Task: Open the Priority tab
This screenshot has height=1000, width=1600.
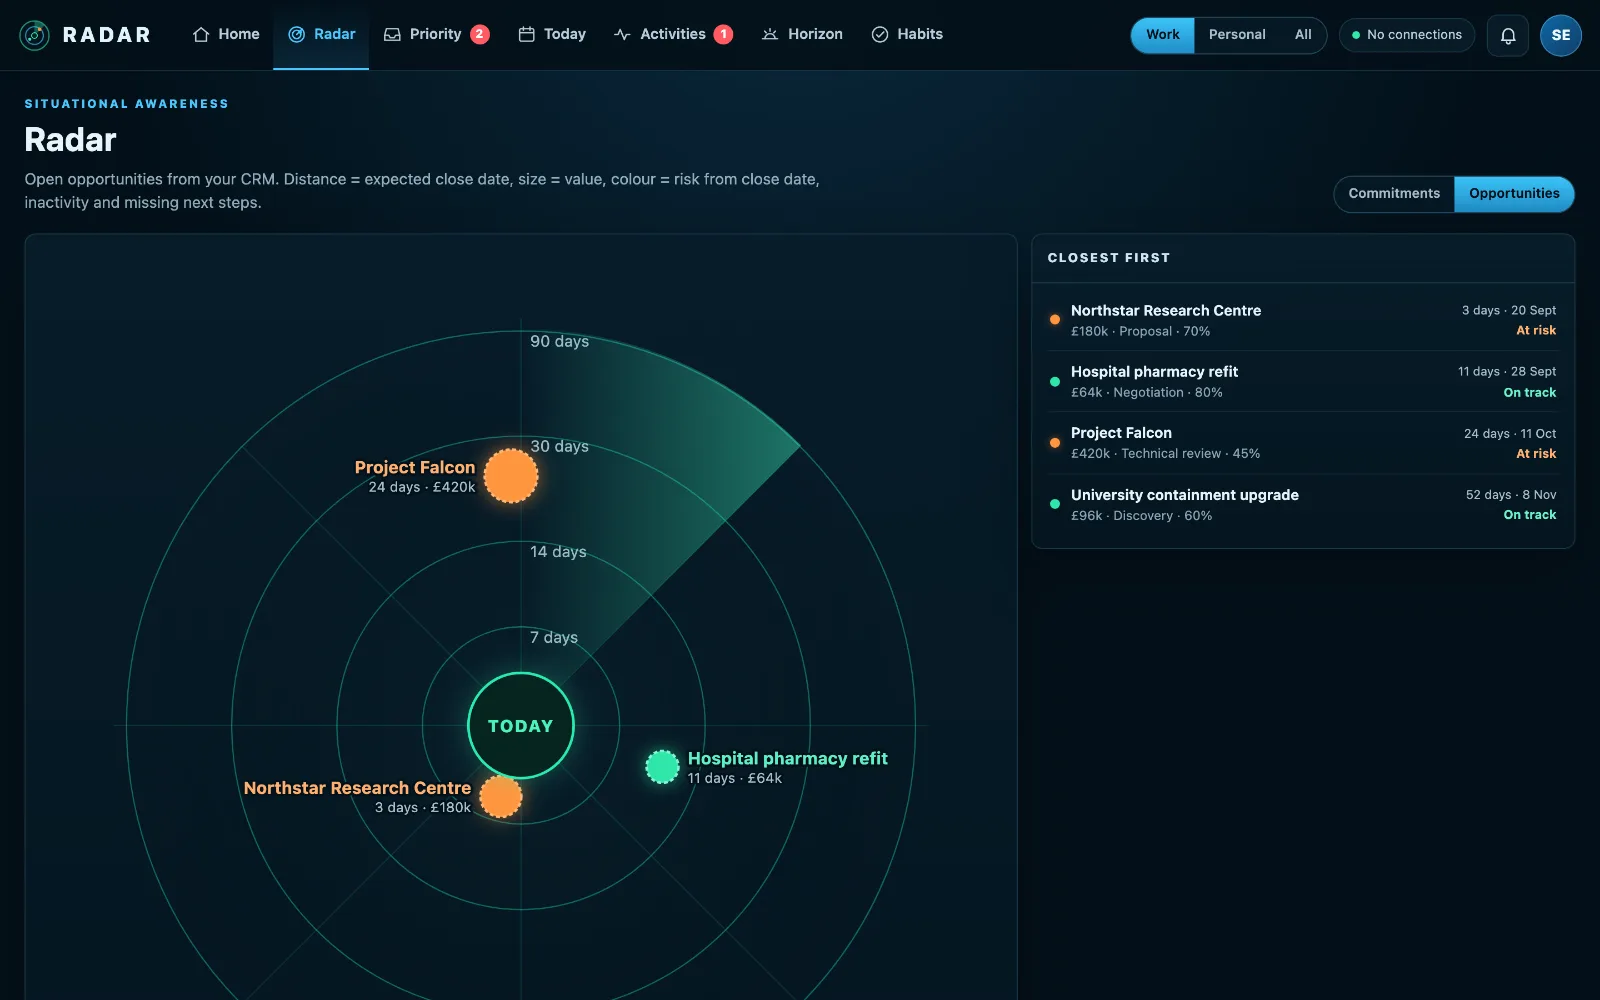Action: pyautogui.click(x=437, y=34)
